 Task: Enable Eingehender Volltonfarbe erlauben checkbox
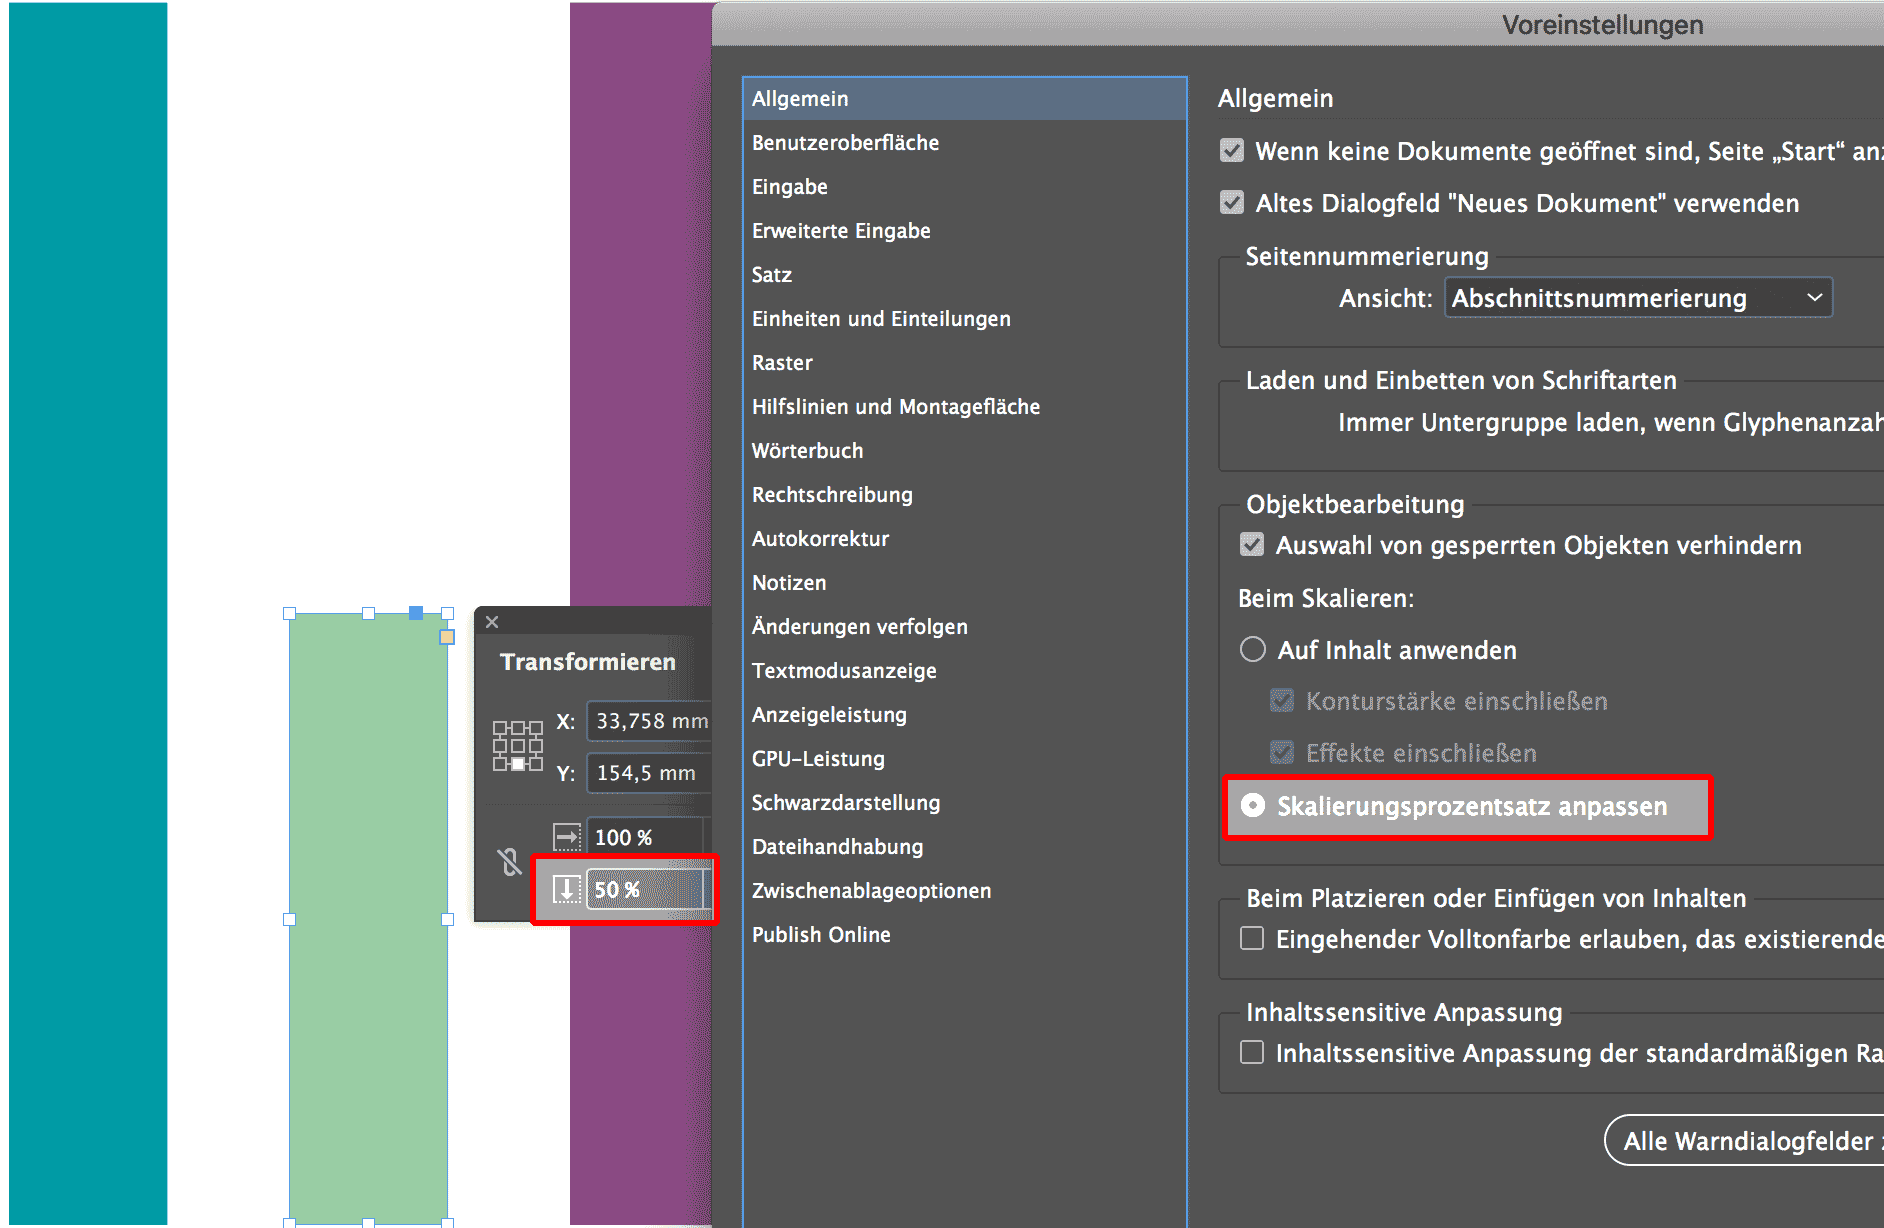pyautogui.click(x=1251, y=938)
